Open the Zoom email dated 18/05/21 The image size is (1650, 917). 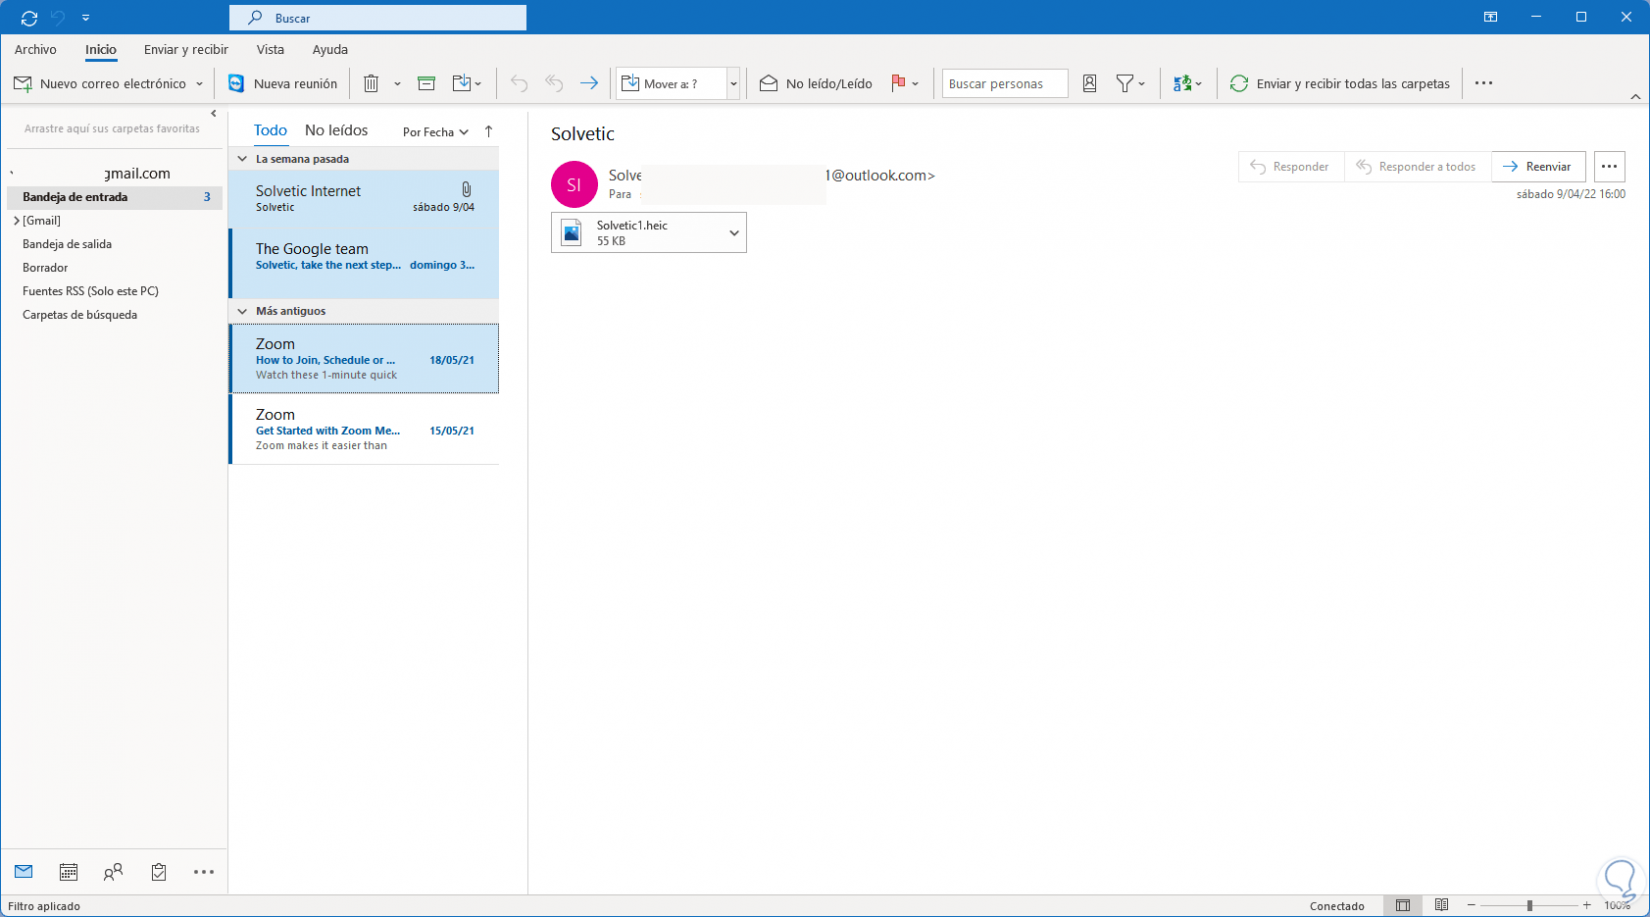[364, 358]
